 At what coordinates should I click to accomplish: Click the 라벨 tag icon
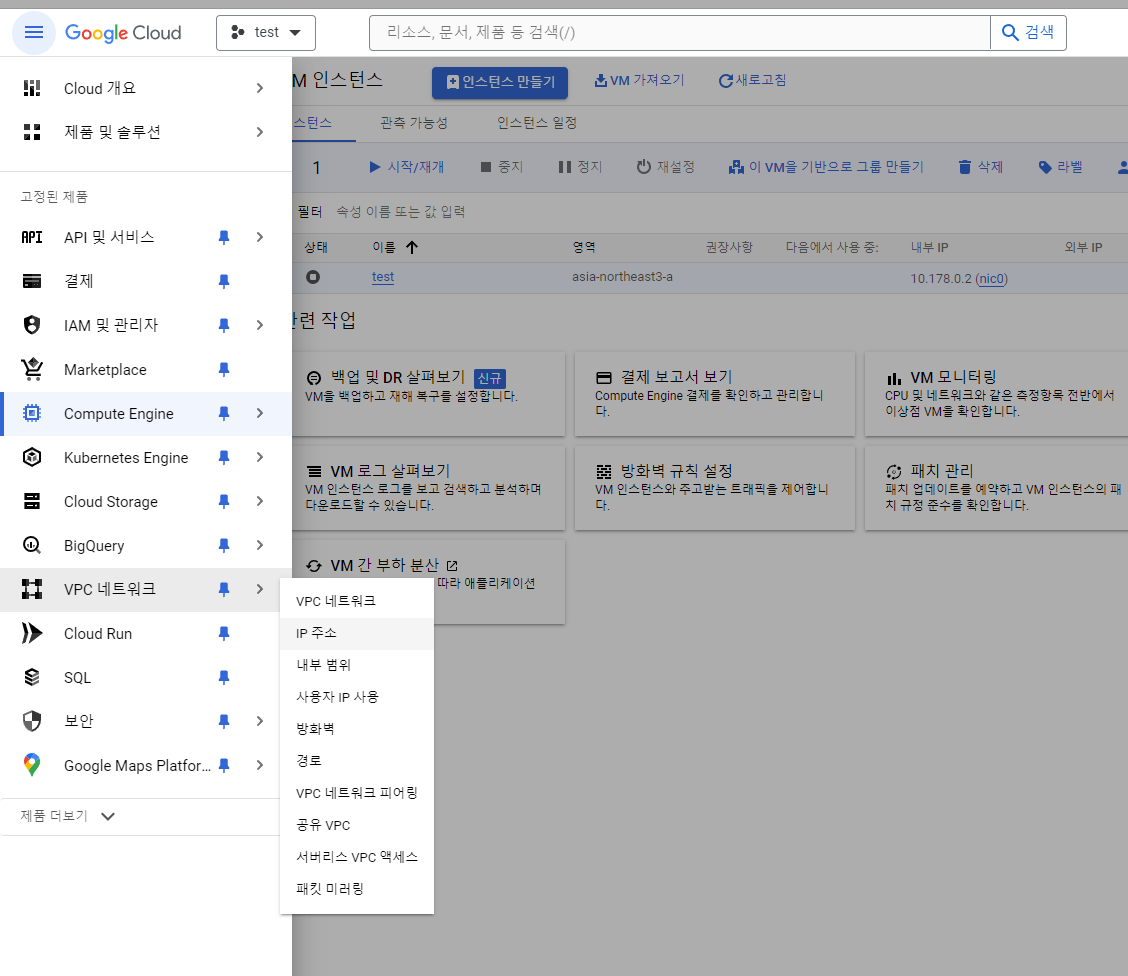[1045, 168]
